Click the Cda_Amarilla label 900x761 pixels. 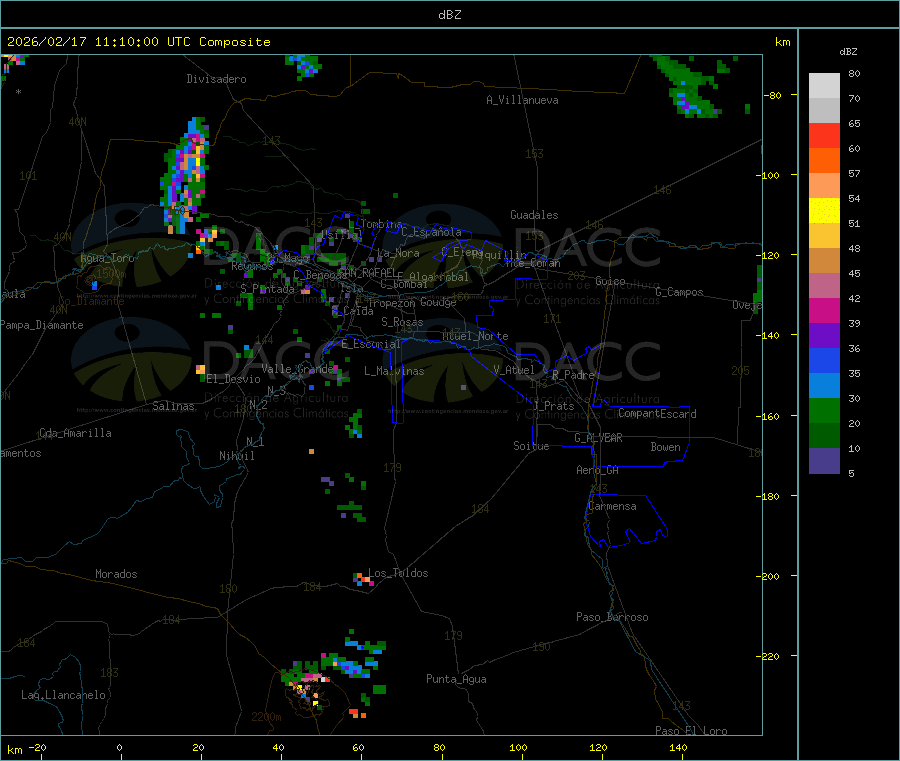point(75,433)
